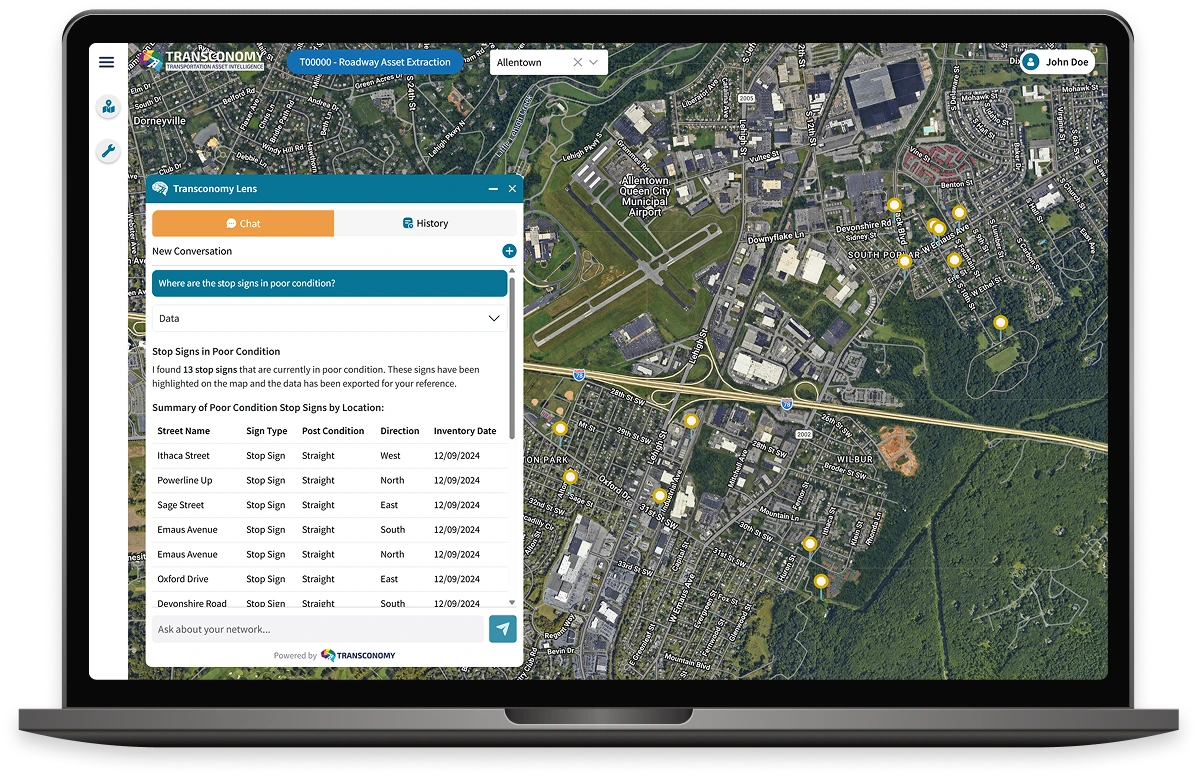Click the John Doe user avatar icon
Viewport: 1198px width, 776px height.
pyautogui.click(x=1030, y=62)
